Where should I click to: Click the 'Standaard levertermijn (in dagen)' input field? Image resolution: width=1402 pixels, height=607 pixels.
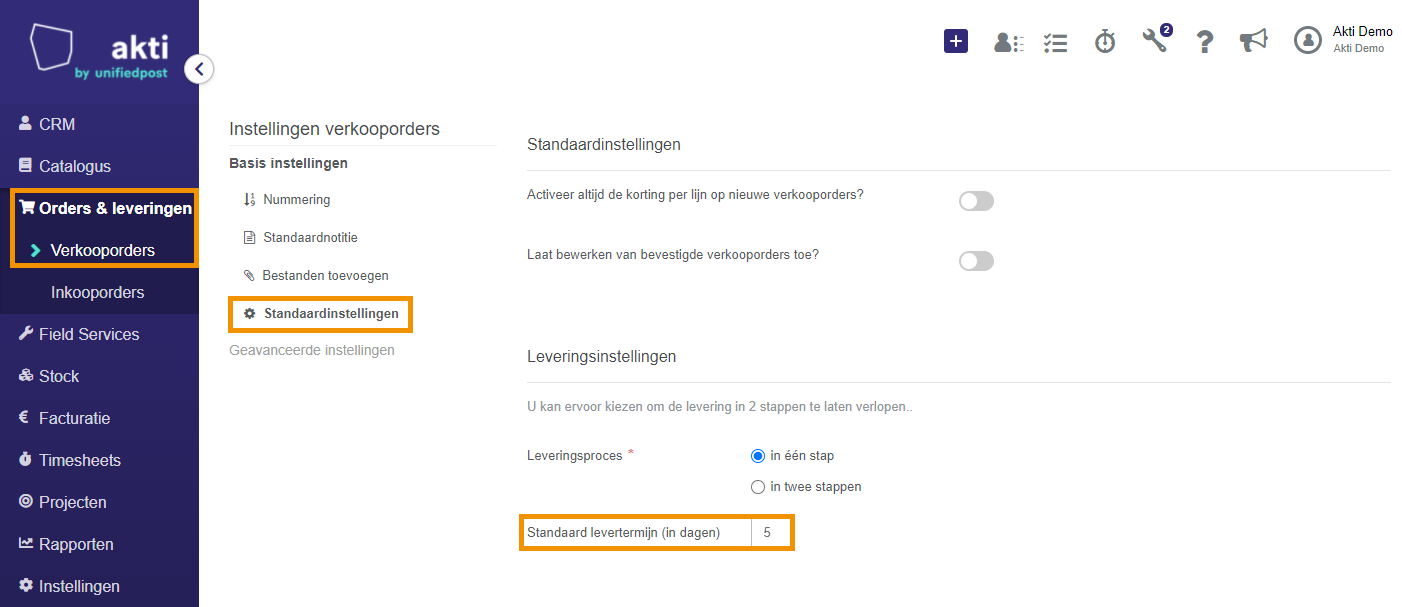click(x=771, y=533)
